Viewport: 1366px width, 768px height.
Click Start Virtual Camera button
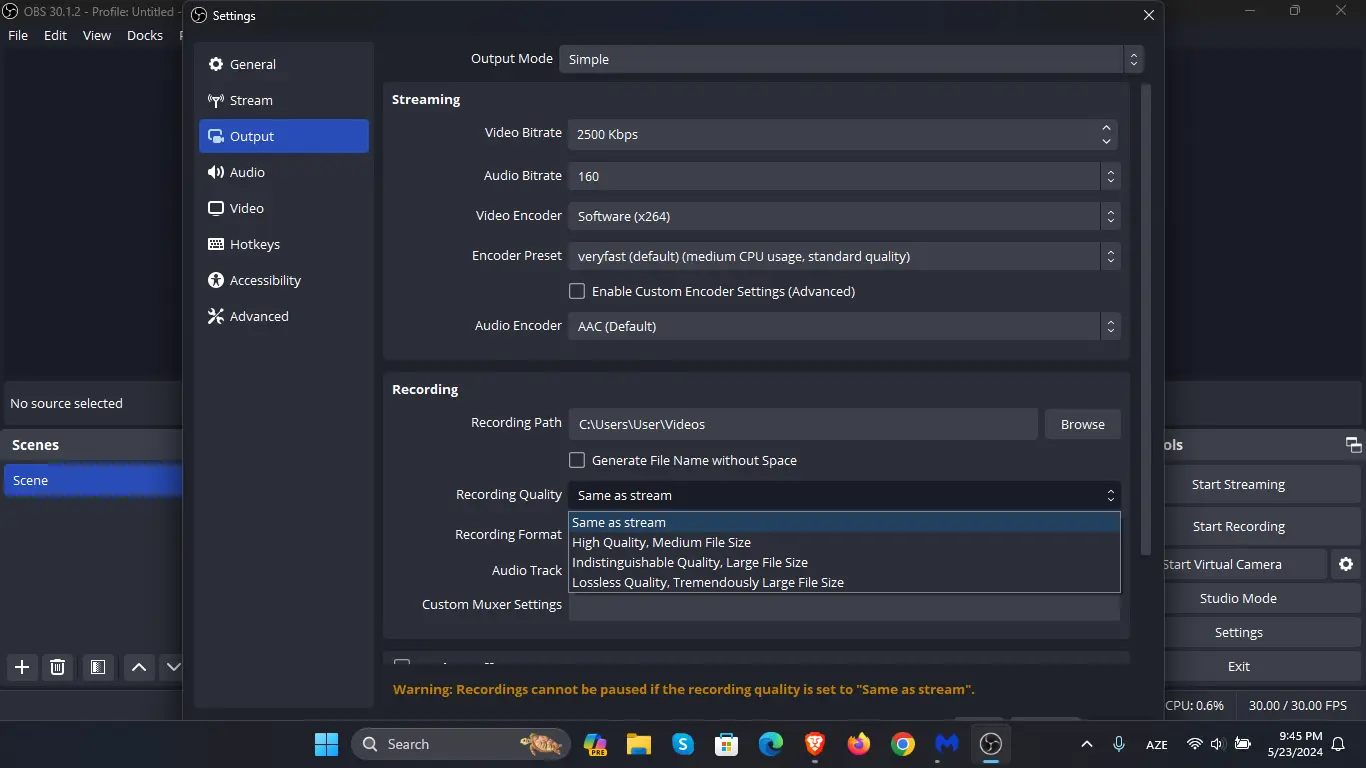point(1244,564)
